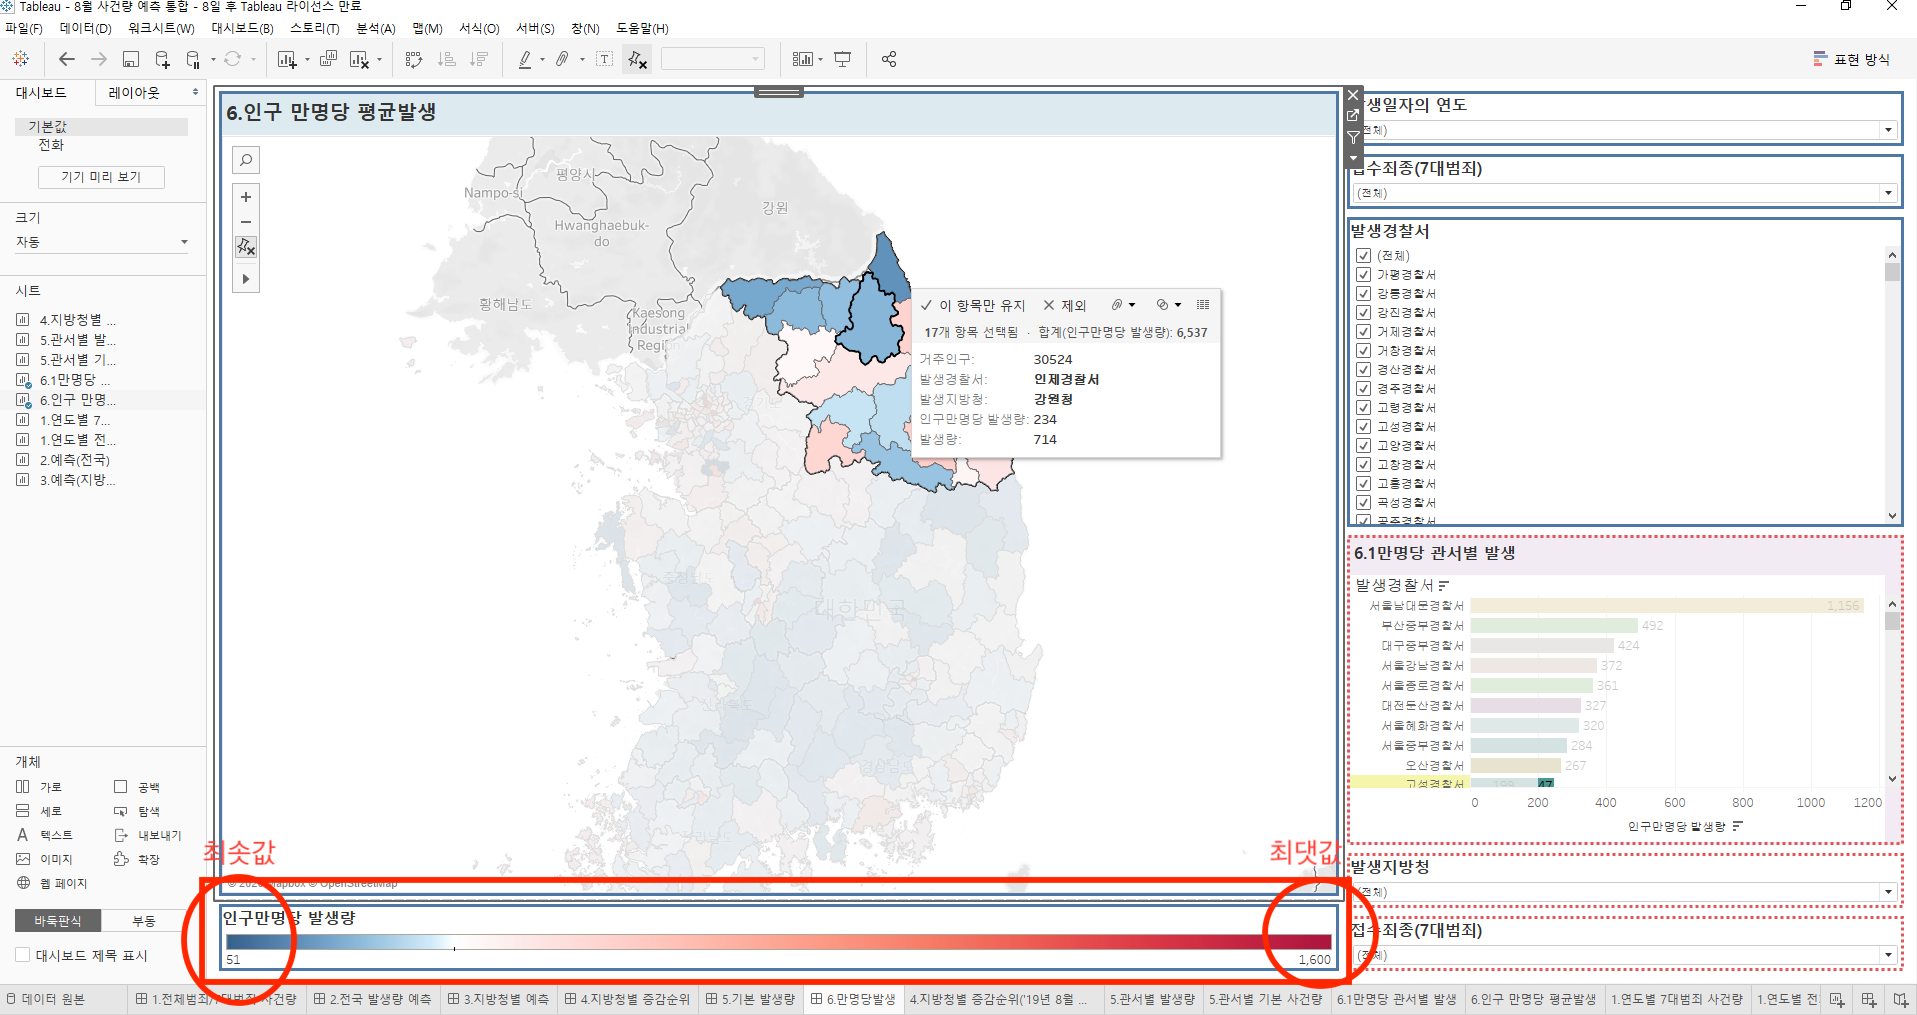
Task: Toggle the 강진경찰서 checkbox
Action: tap(1363, 312)
